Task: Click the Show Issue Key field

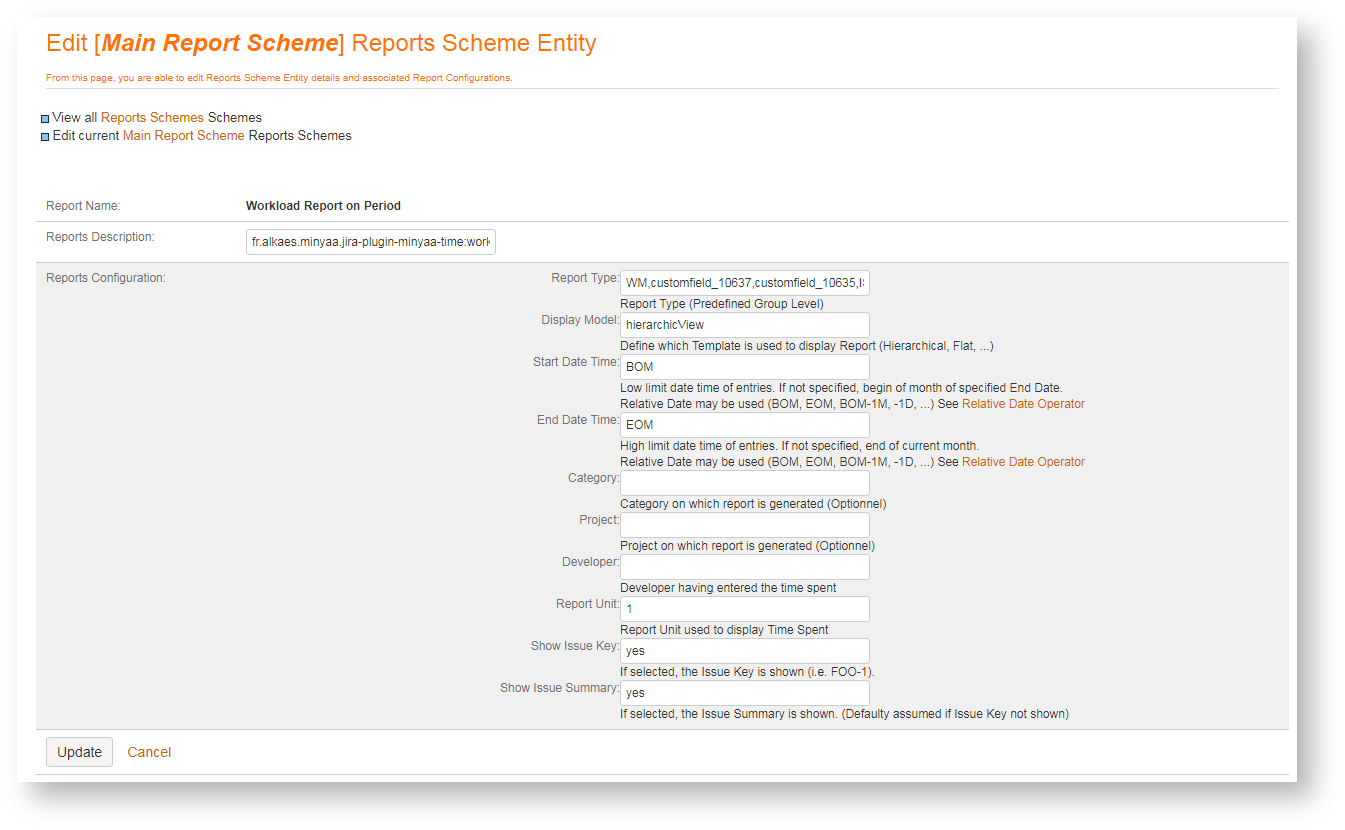Action: tap(744, 651)
